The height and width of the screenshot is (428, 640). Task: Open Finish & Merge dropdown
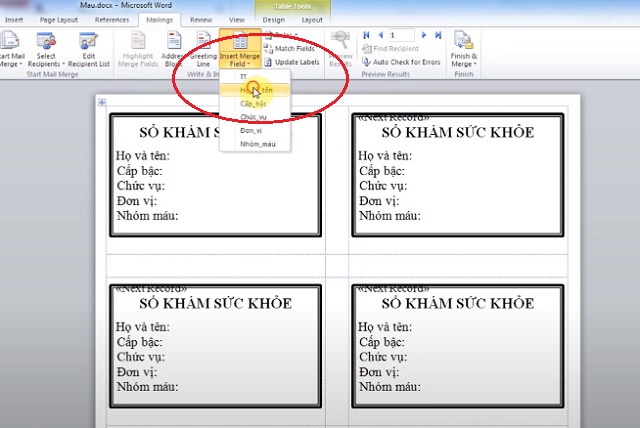pyautogui.click(x=464, y=49)
